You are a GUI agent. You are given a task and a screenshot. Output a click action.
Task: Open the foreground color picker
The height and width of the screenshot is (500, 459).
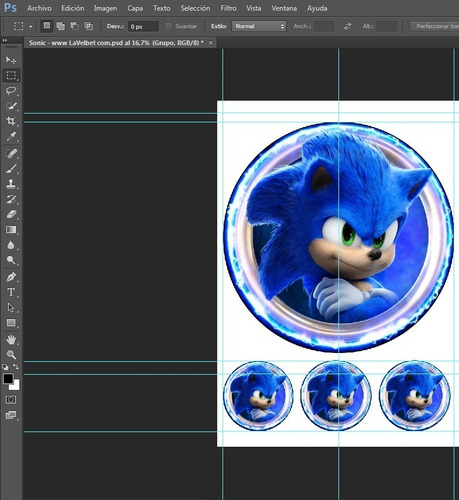tap(8, 379)
